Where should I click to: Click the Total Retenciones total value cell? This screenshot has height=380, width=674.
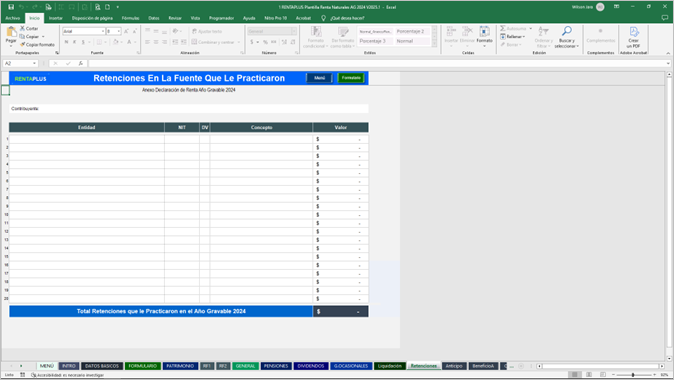[340, 312]
